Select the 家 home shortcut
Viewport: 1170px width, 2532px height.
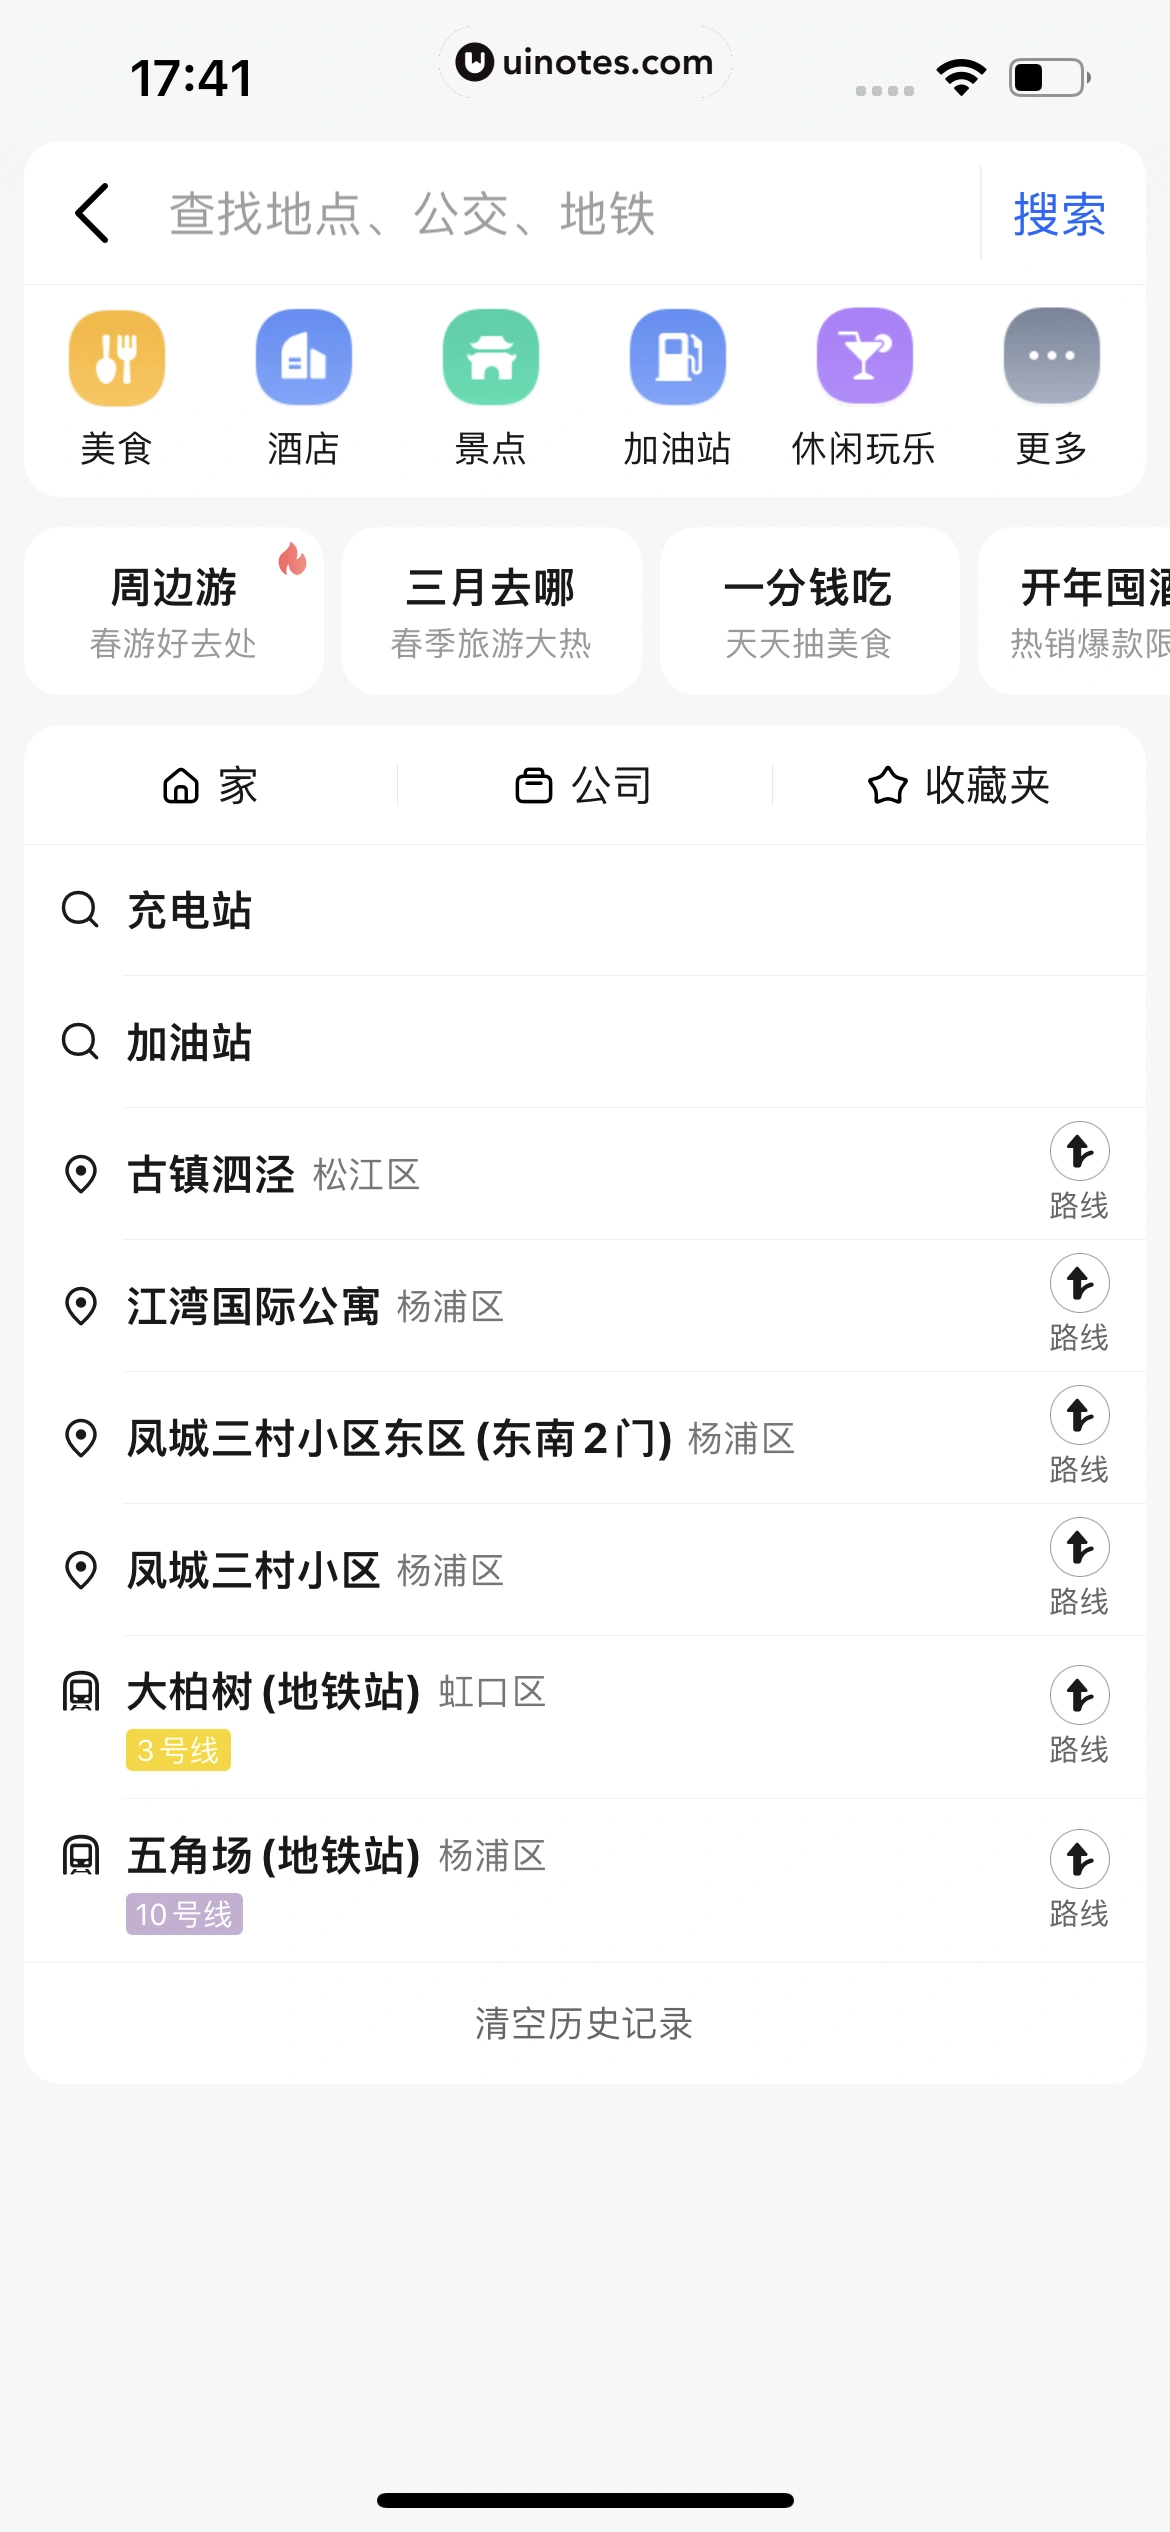[211, 786]
